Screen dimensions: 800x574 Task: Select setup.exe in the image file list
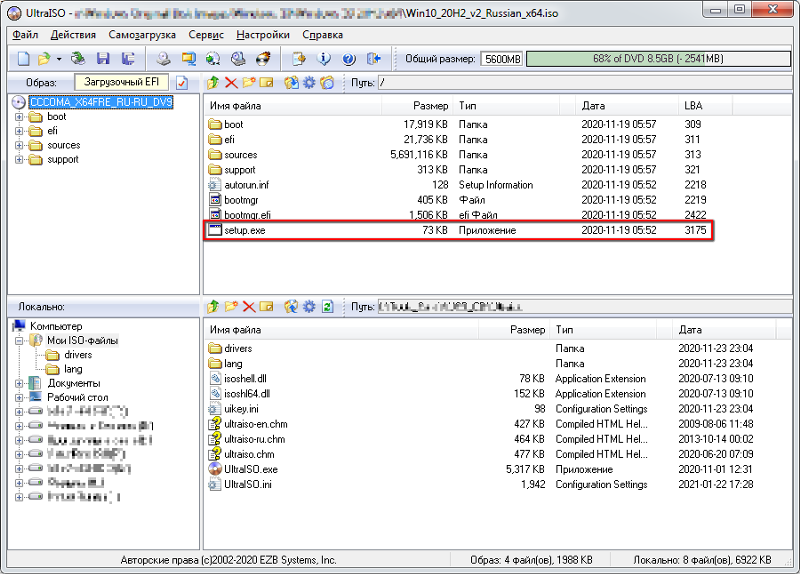pos(245,230)
